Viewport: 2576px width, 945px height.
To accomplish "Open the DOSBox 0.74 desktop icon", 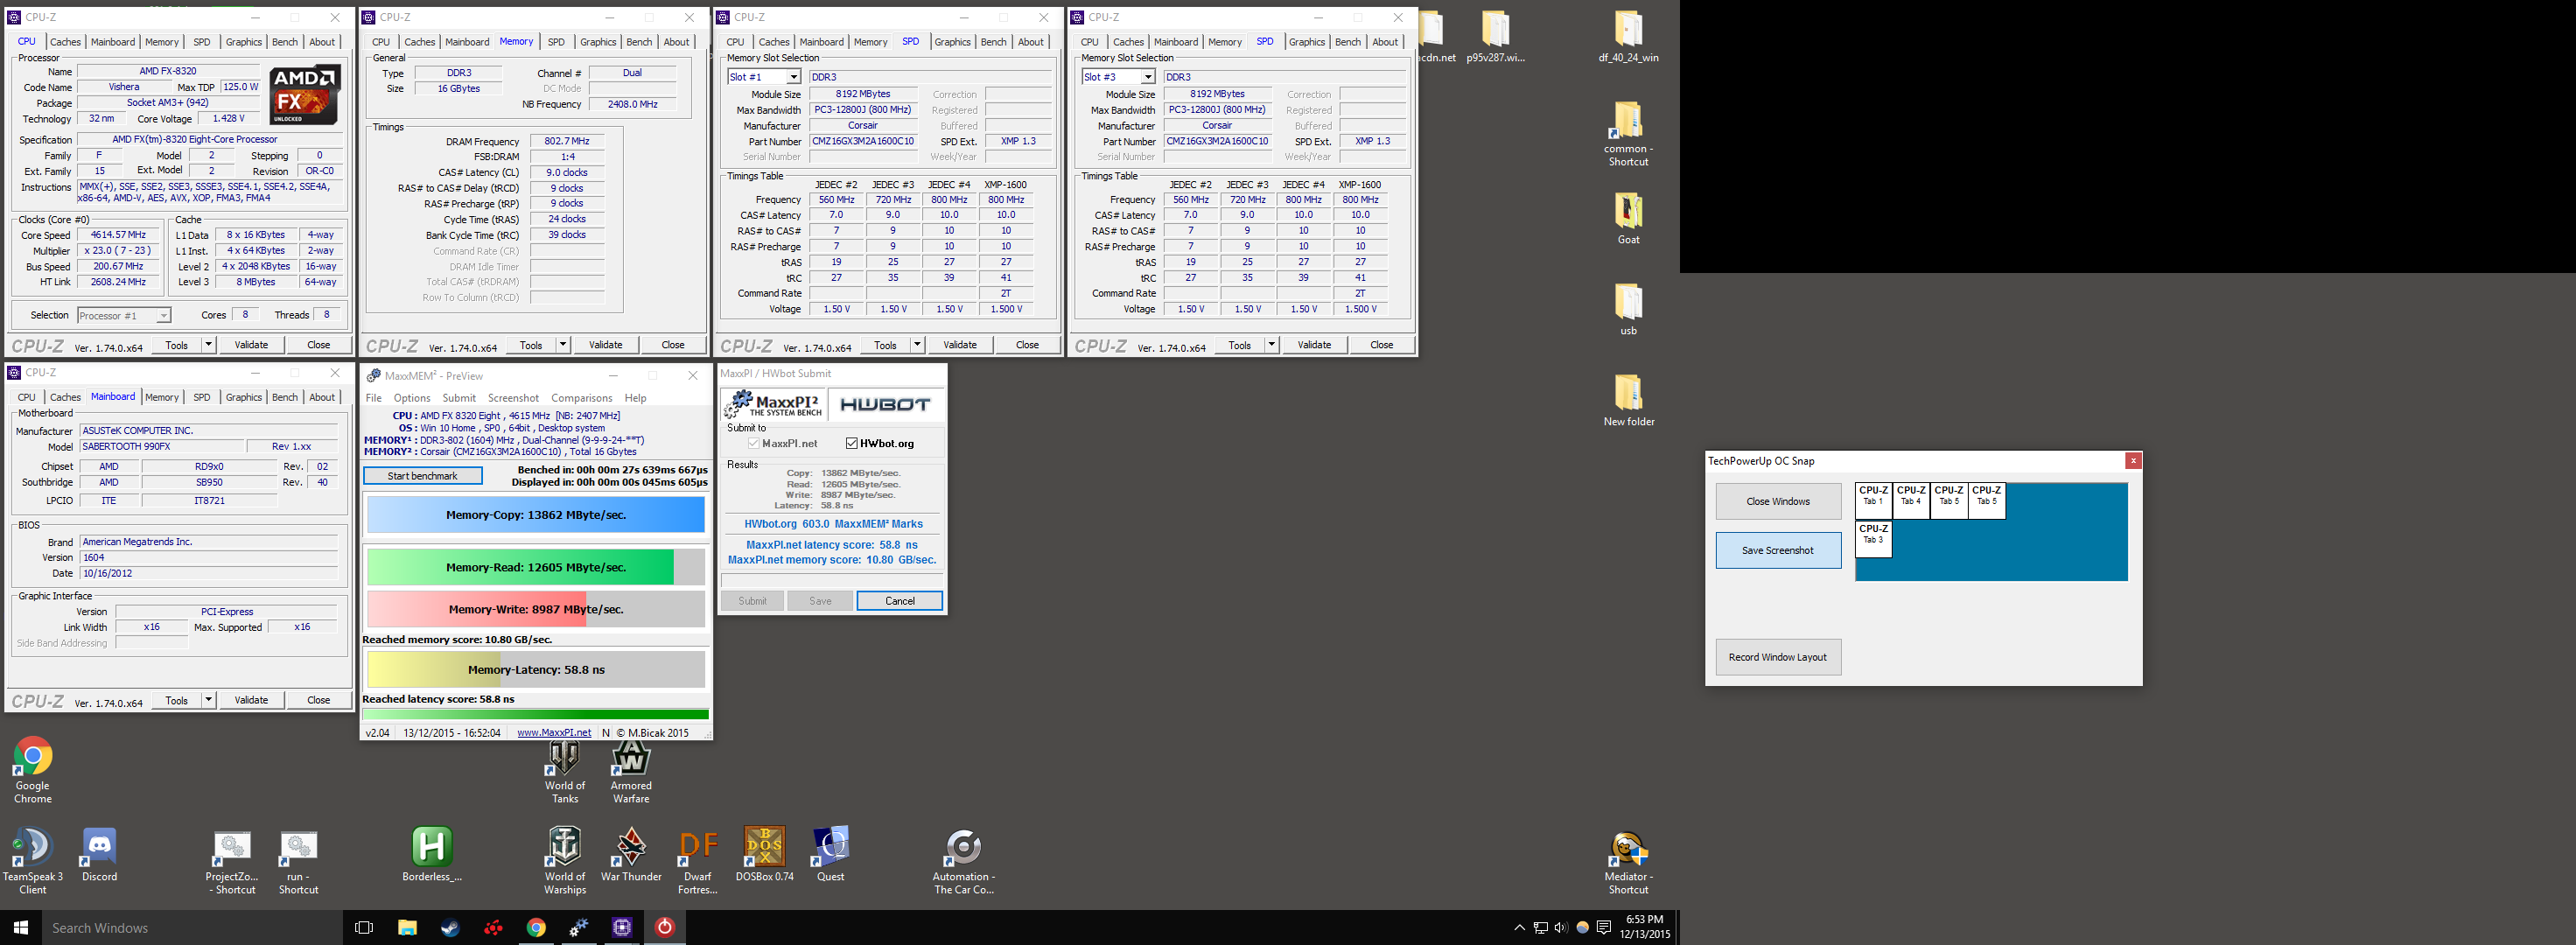I will [764, 855].
